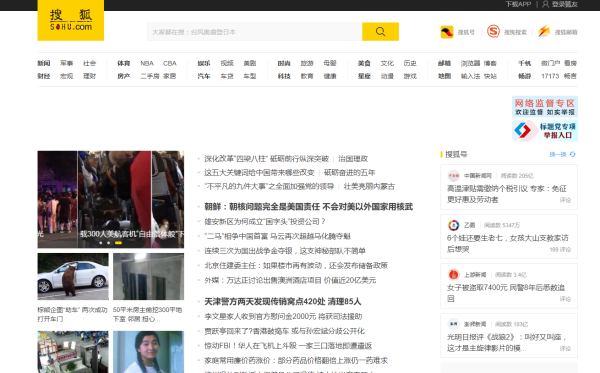
Task: Click the Sohu.com yellow logo
Action: pos(70,20)
